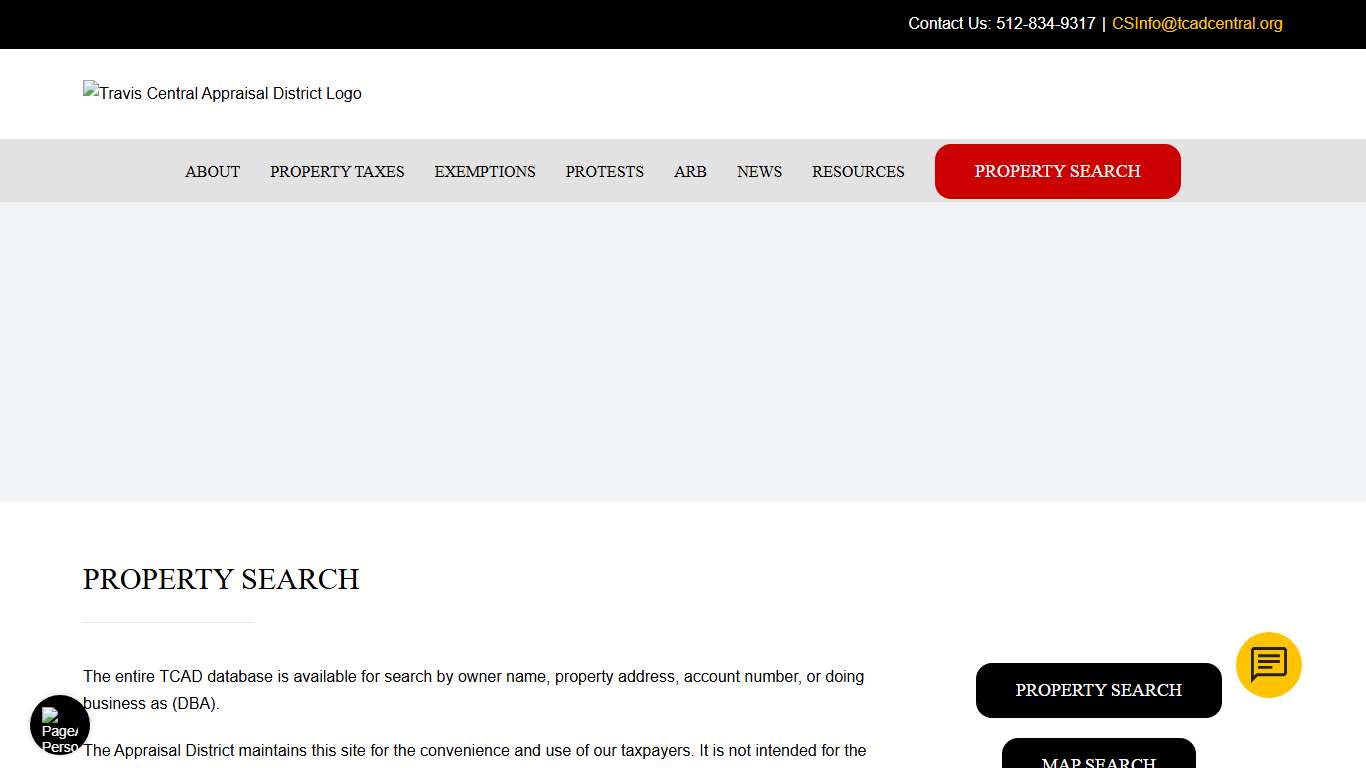Select EXEMPTIONS in the navigation bar

point(485,172)
